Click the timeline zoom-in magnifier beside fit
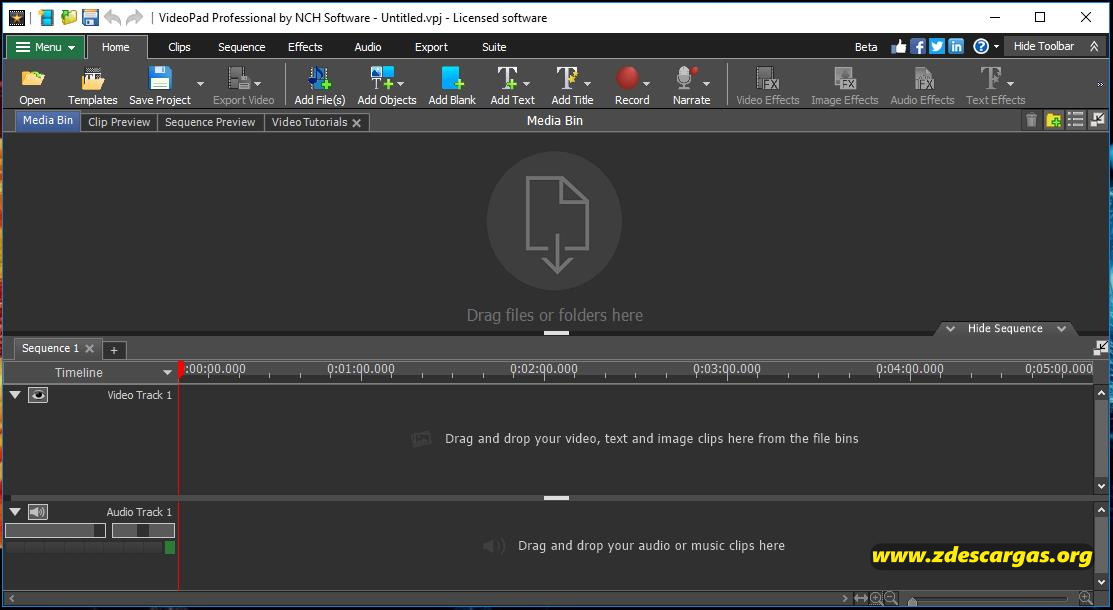Screen dimensions: 1113x610 876,599
